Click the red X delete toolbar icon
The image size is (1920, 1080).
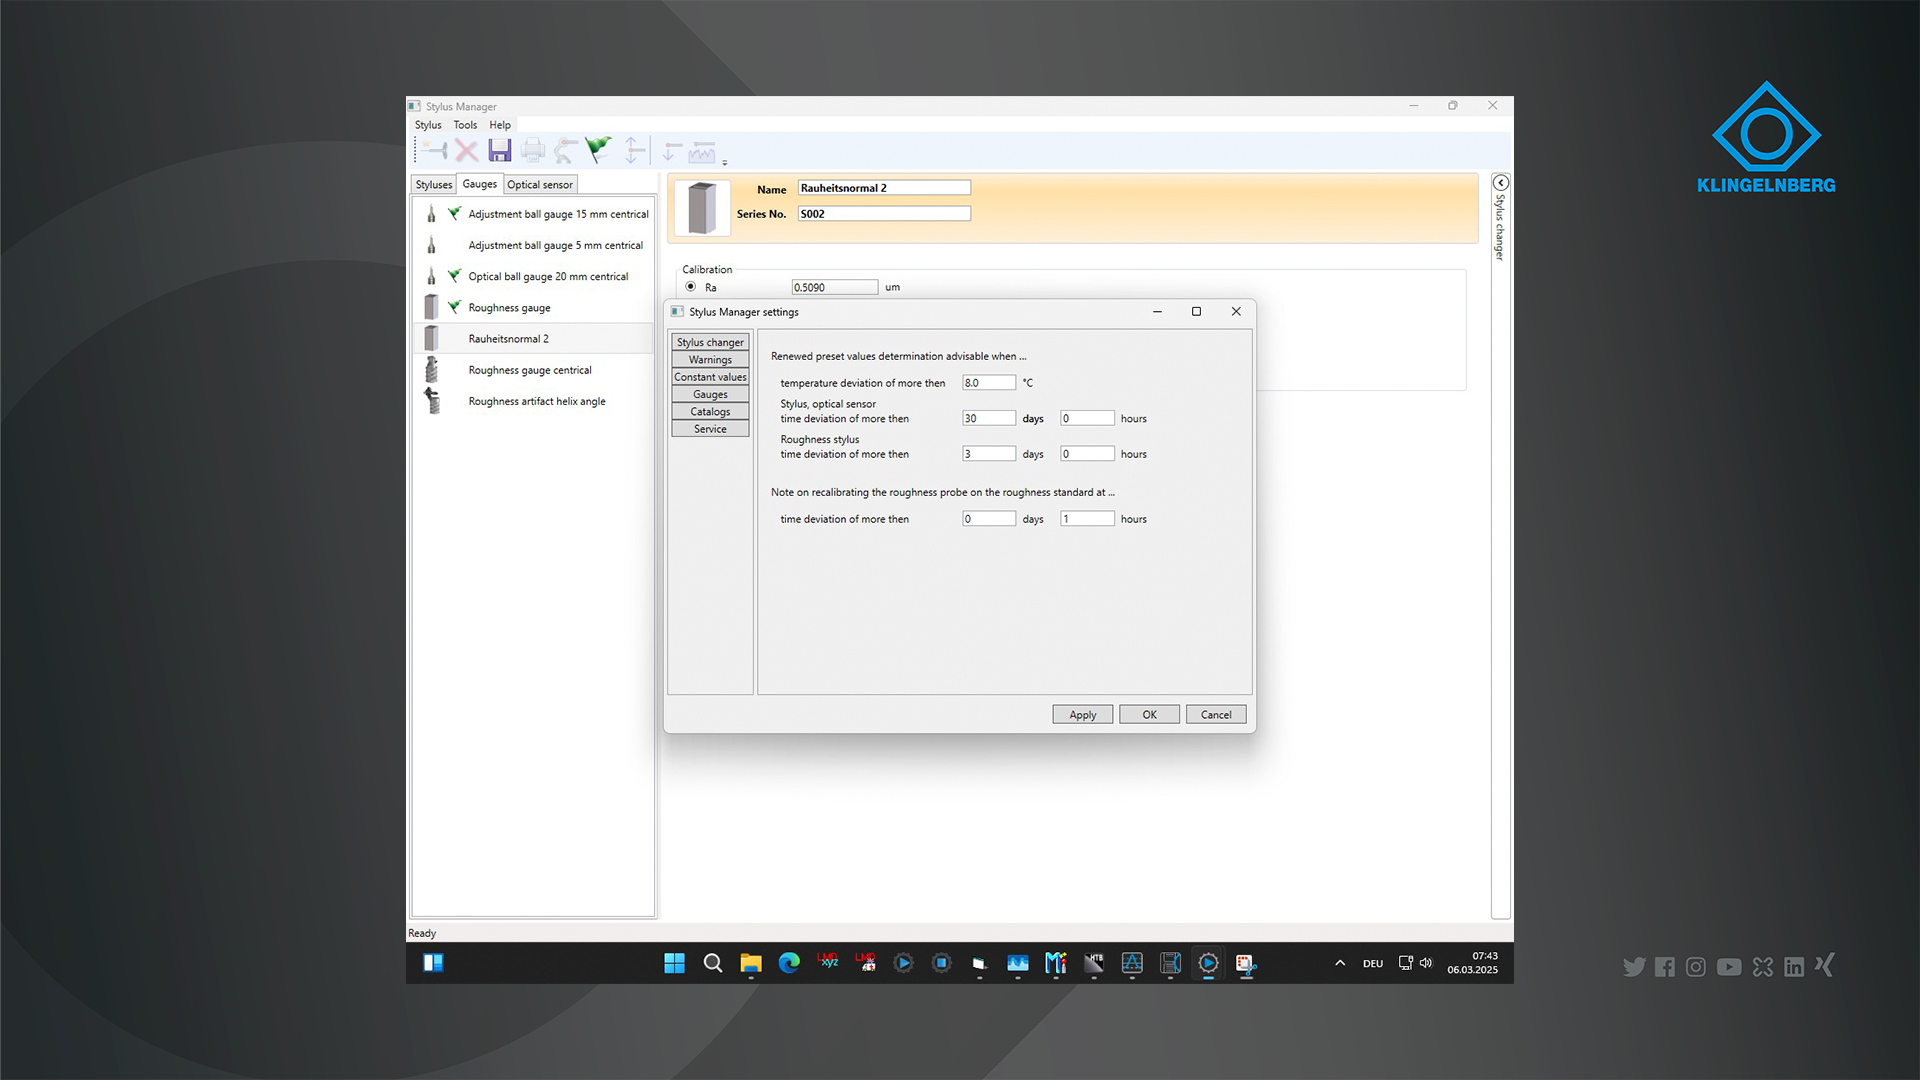click(466, 151)
